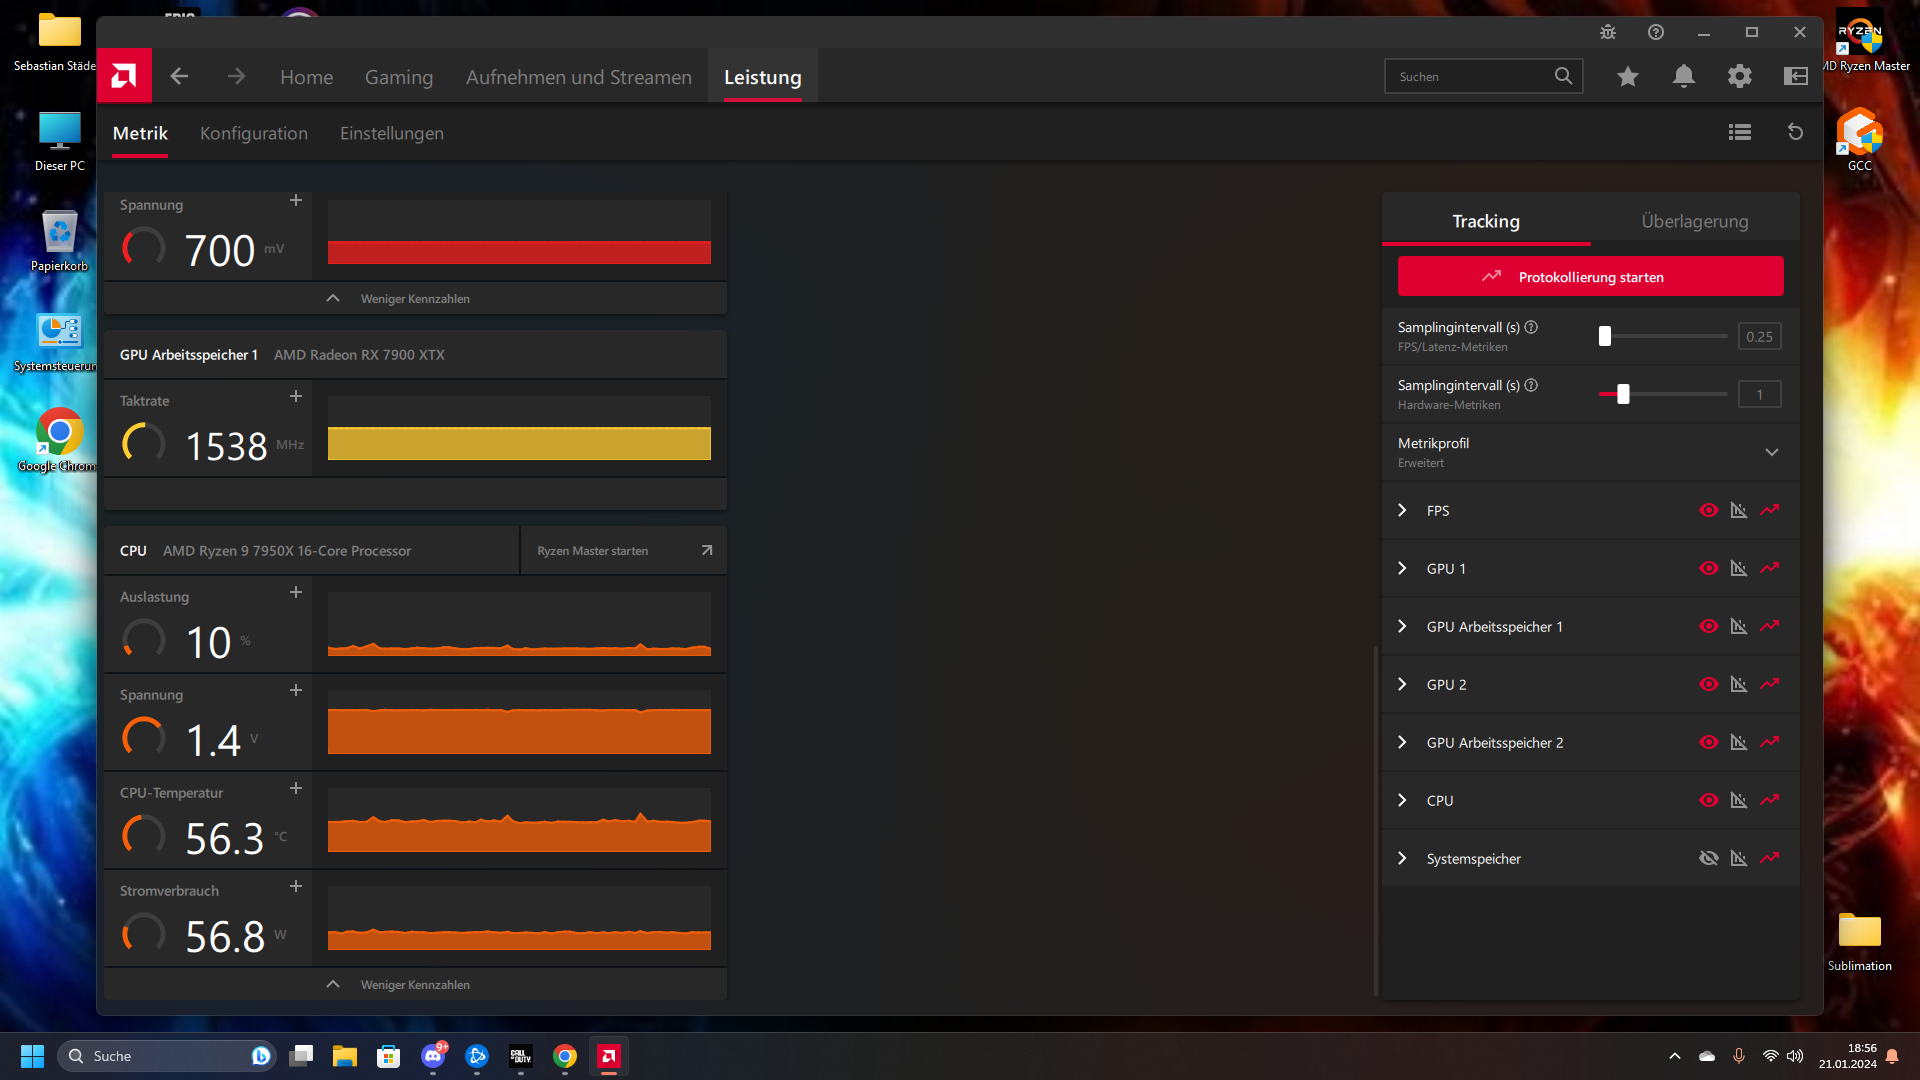Open the sidebar panel layout icon

coord(1796,76)
